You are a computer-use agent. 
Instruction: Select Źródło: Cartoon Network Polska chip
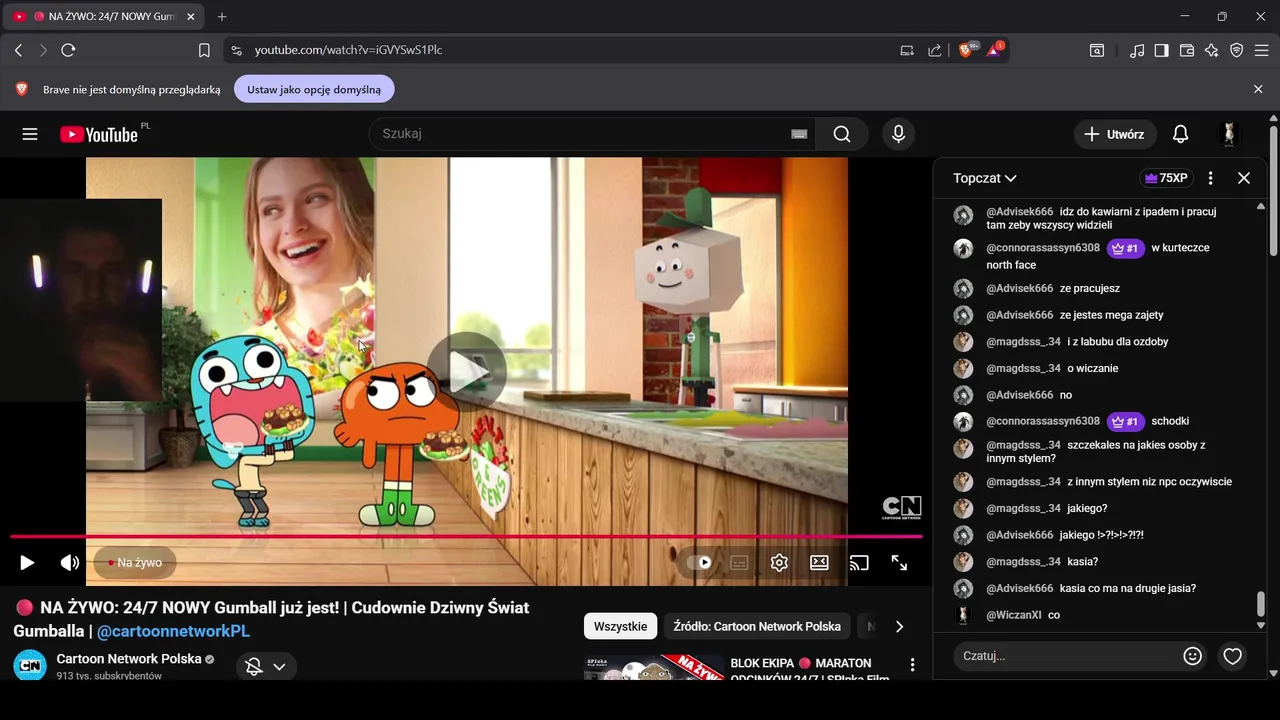pos(757,626)
